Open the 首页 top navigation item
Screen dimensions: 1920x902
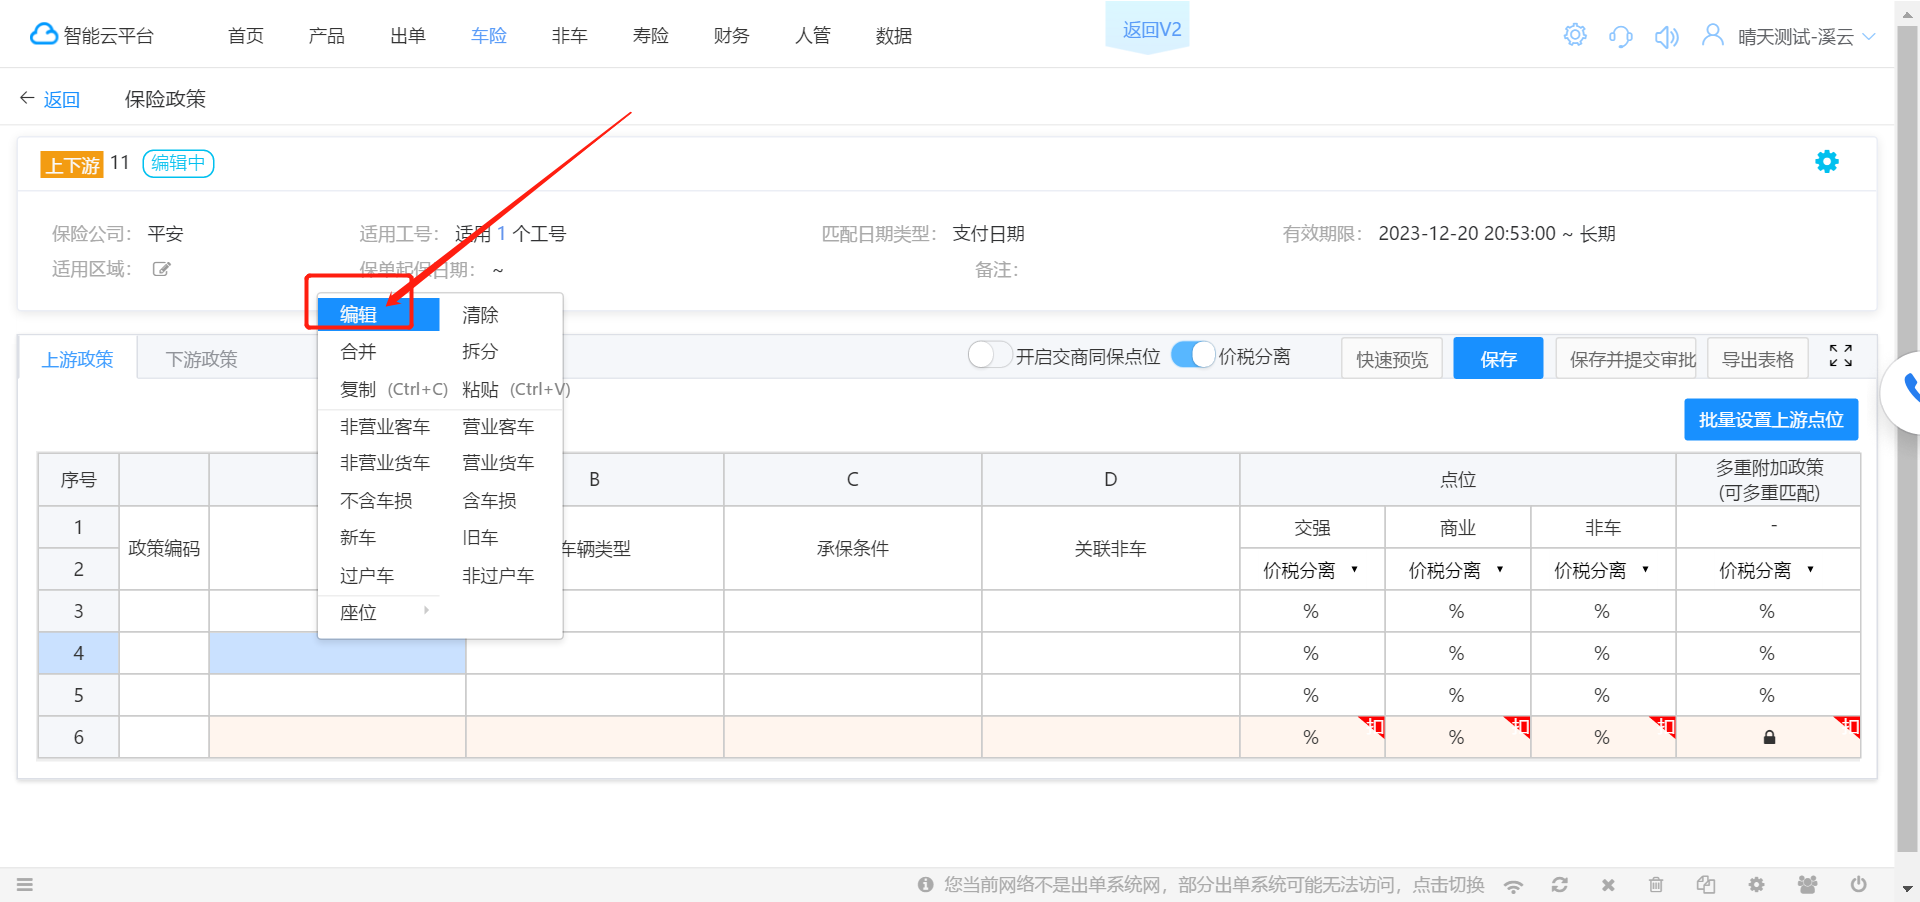(x=246, y=36)
